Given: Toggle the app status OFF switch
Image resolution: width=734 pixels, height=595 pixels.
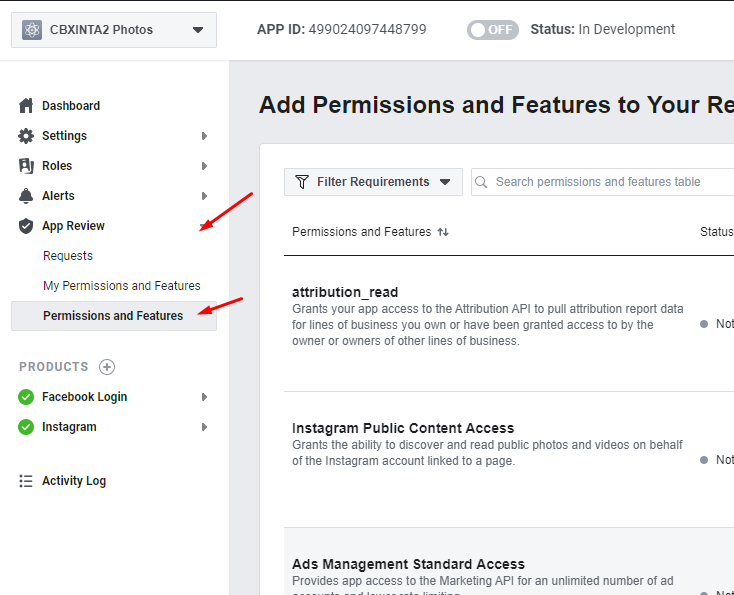Looking at the screenshot, I should pyautogui.click(x=492, y=30).
